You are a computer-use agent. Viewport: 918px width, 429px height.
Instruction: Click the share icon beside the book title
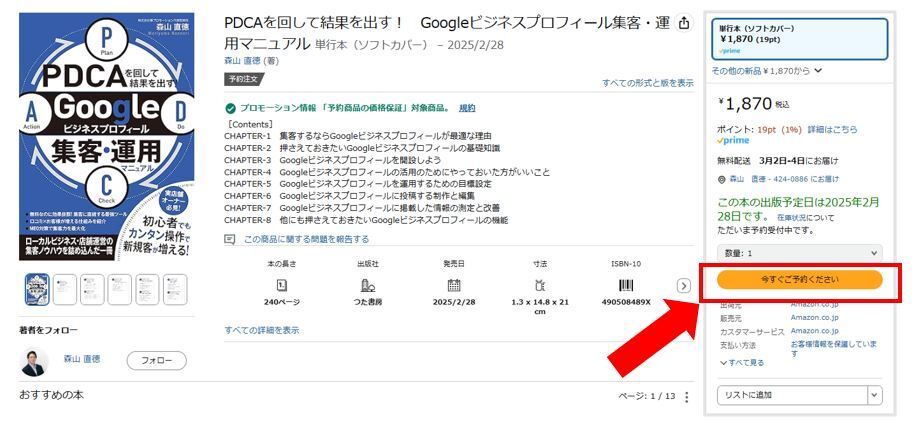[x=683, y=23]
